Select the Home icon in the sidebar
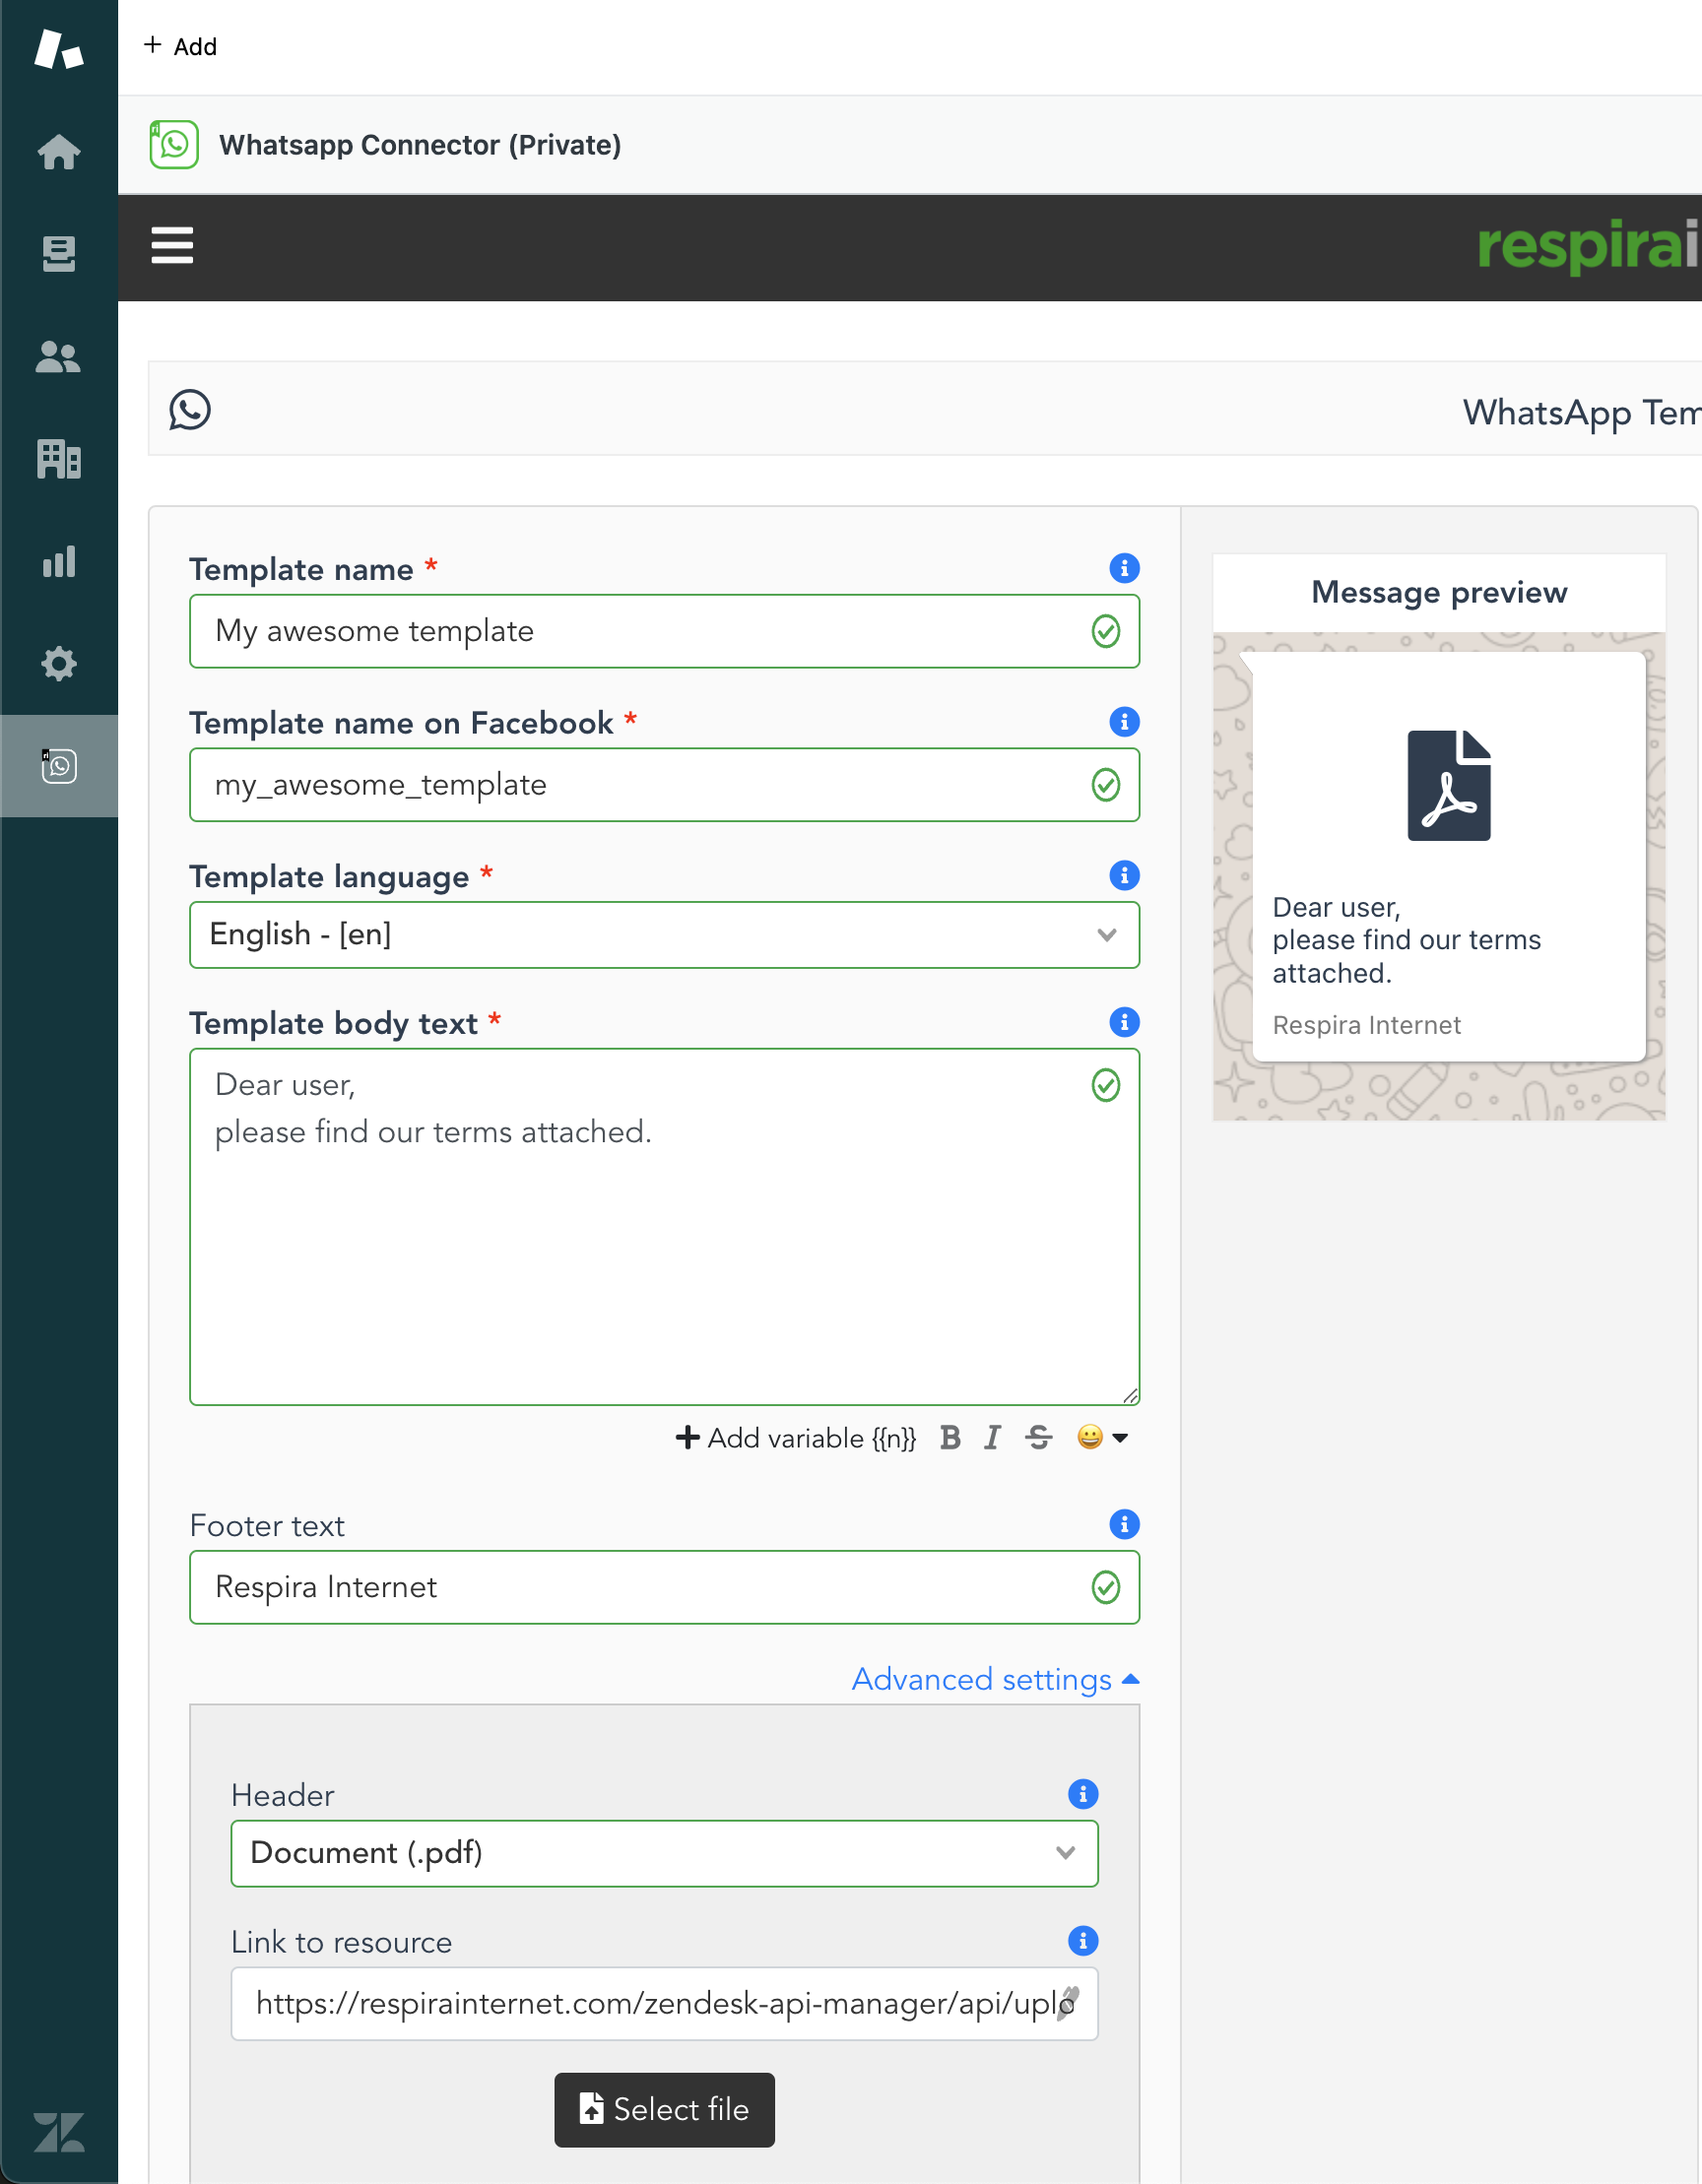This screenshot has width=1702, height=2184. 59,152
